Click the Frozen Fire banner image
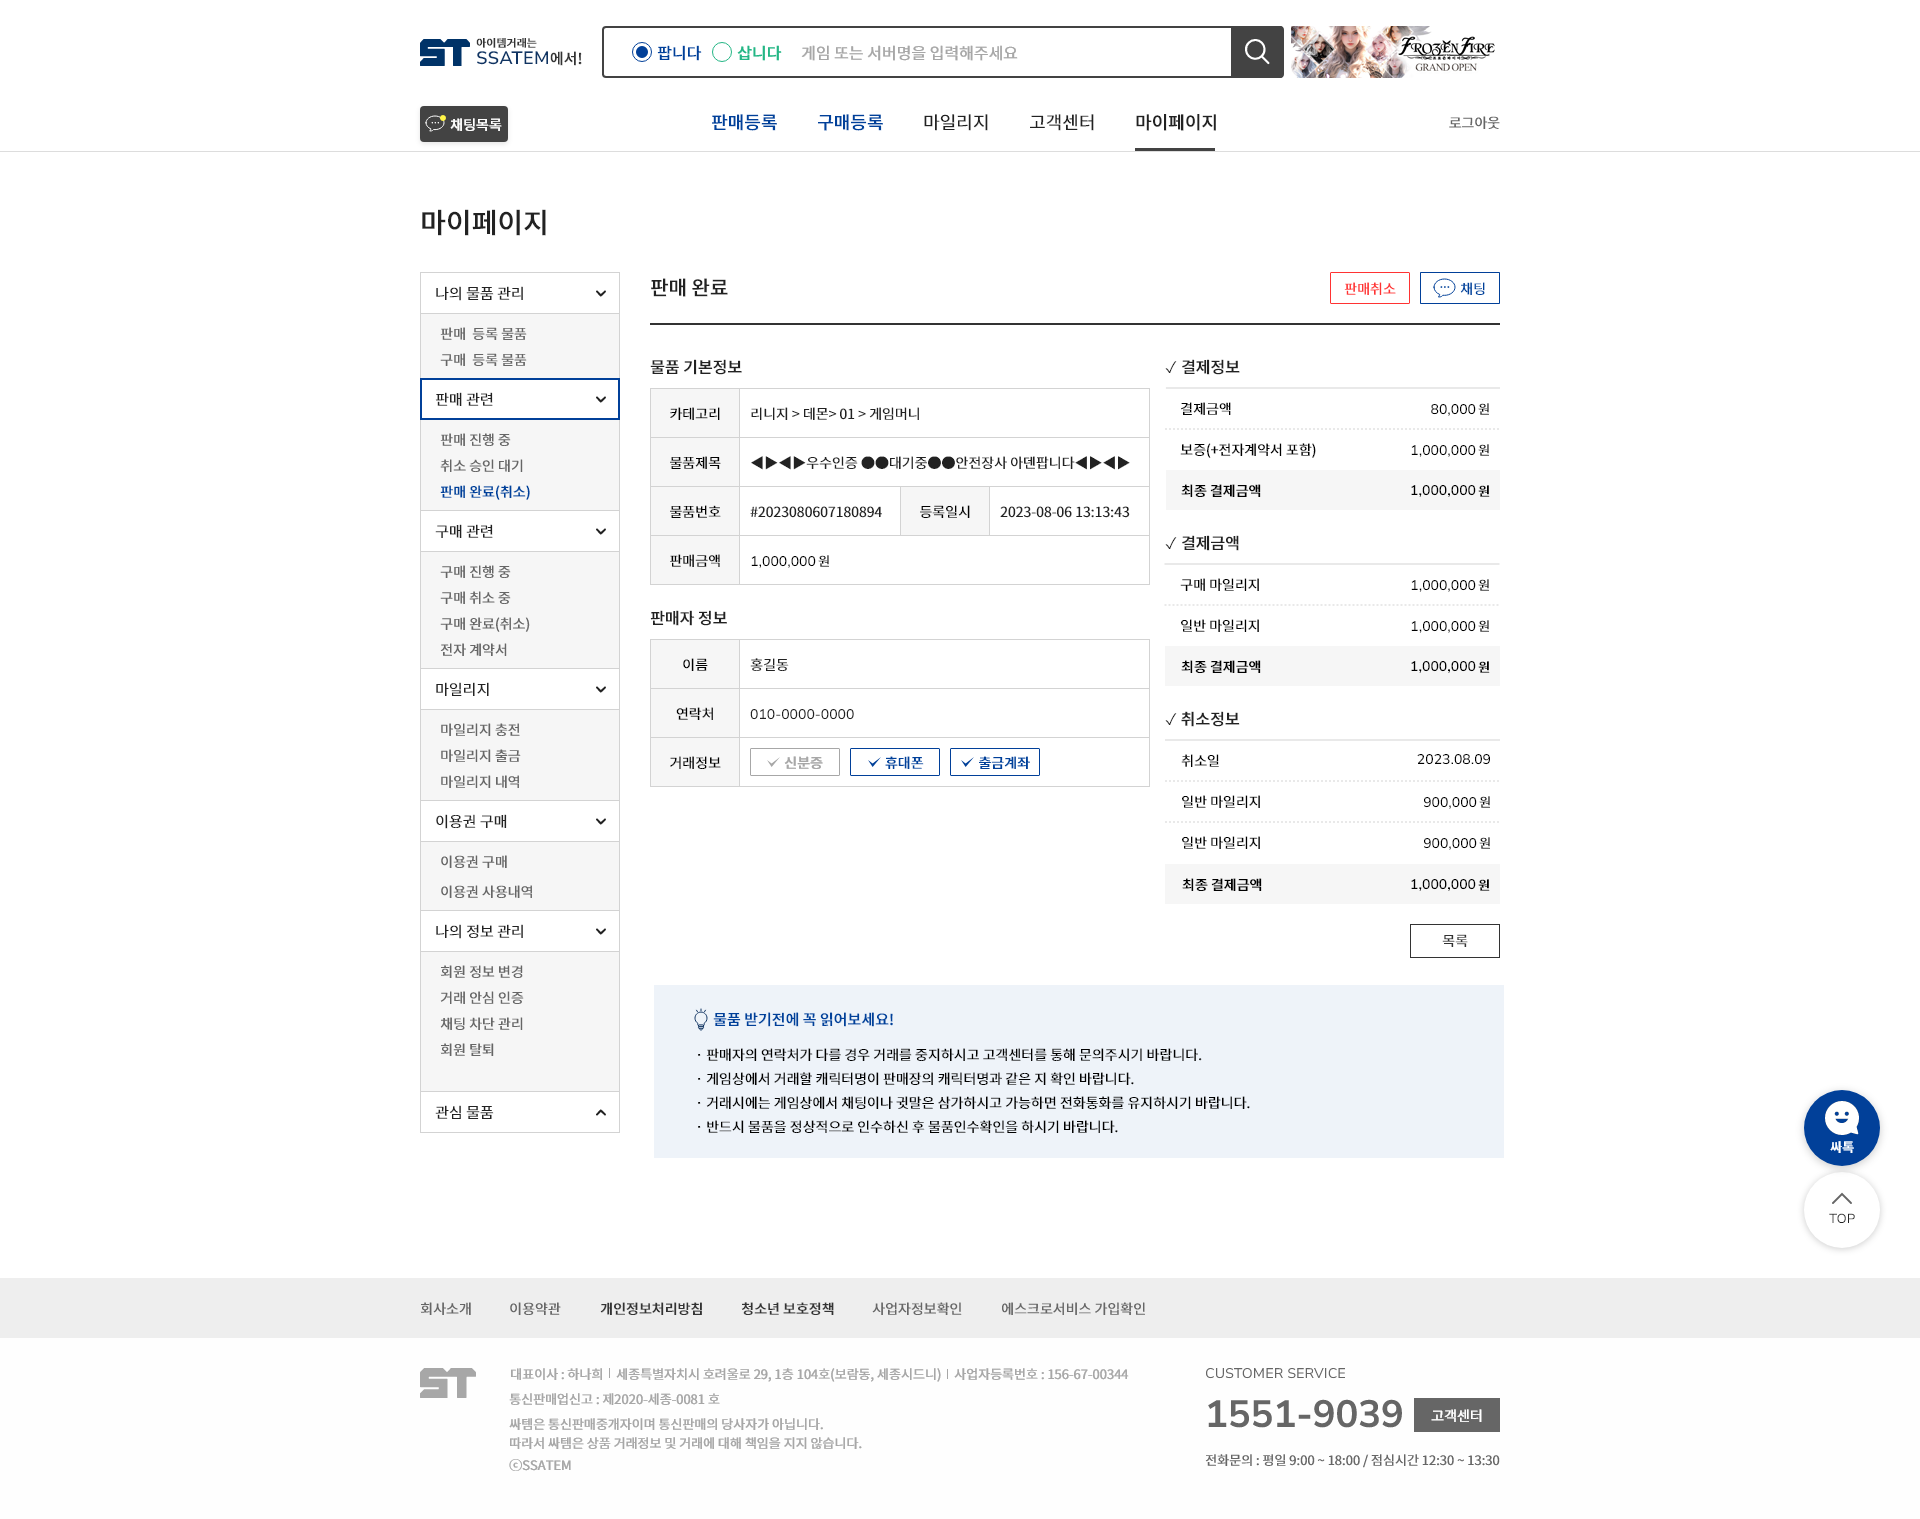Screen dimensions: 1920x1519 (1394, 52)
